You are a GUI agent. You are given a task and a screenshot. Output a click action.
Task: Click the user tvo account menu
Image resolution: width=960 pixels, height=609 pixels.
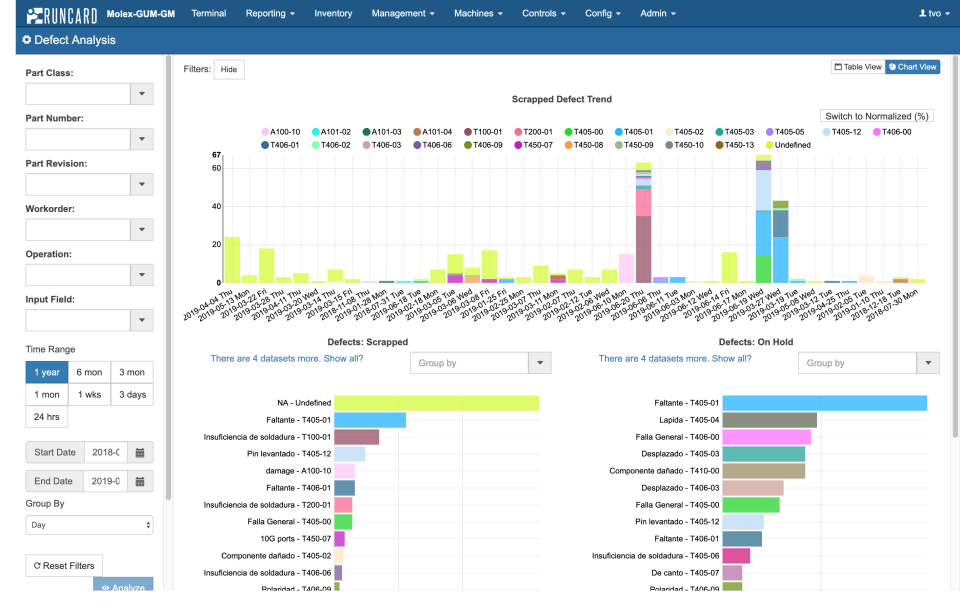934,13
